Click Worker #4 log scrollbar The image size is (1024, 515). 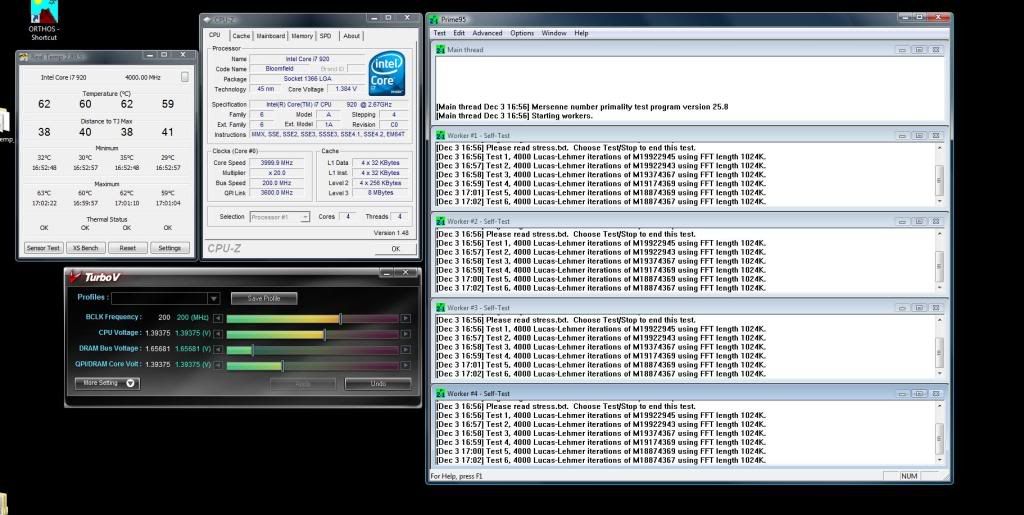click(x=939, y=433)
